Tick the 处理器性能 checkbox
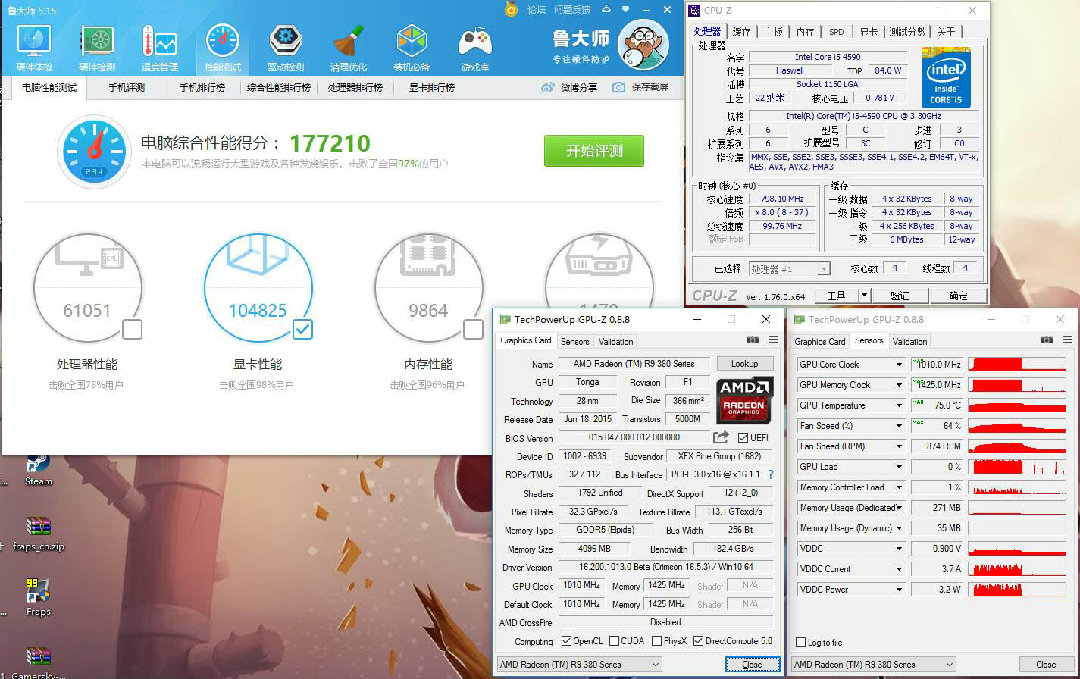Screen dimensions: 1080x679 pyautogui.click(x=132, y=330)
